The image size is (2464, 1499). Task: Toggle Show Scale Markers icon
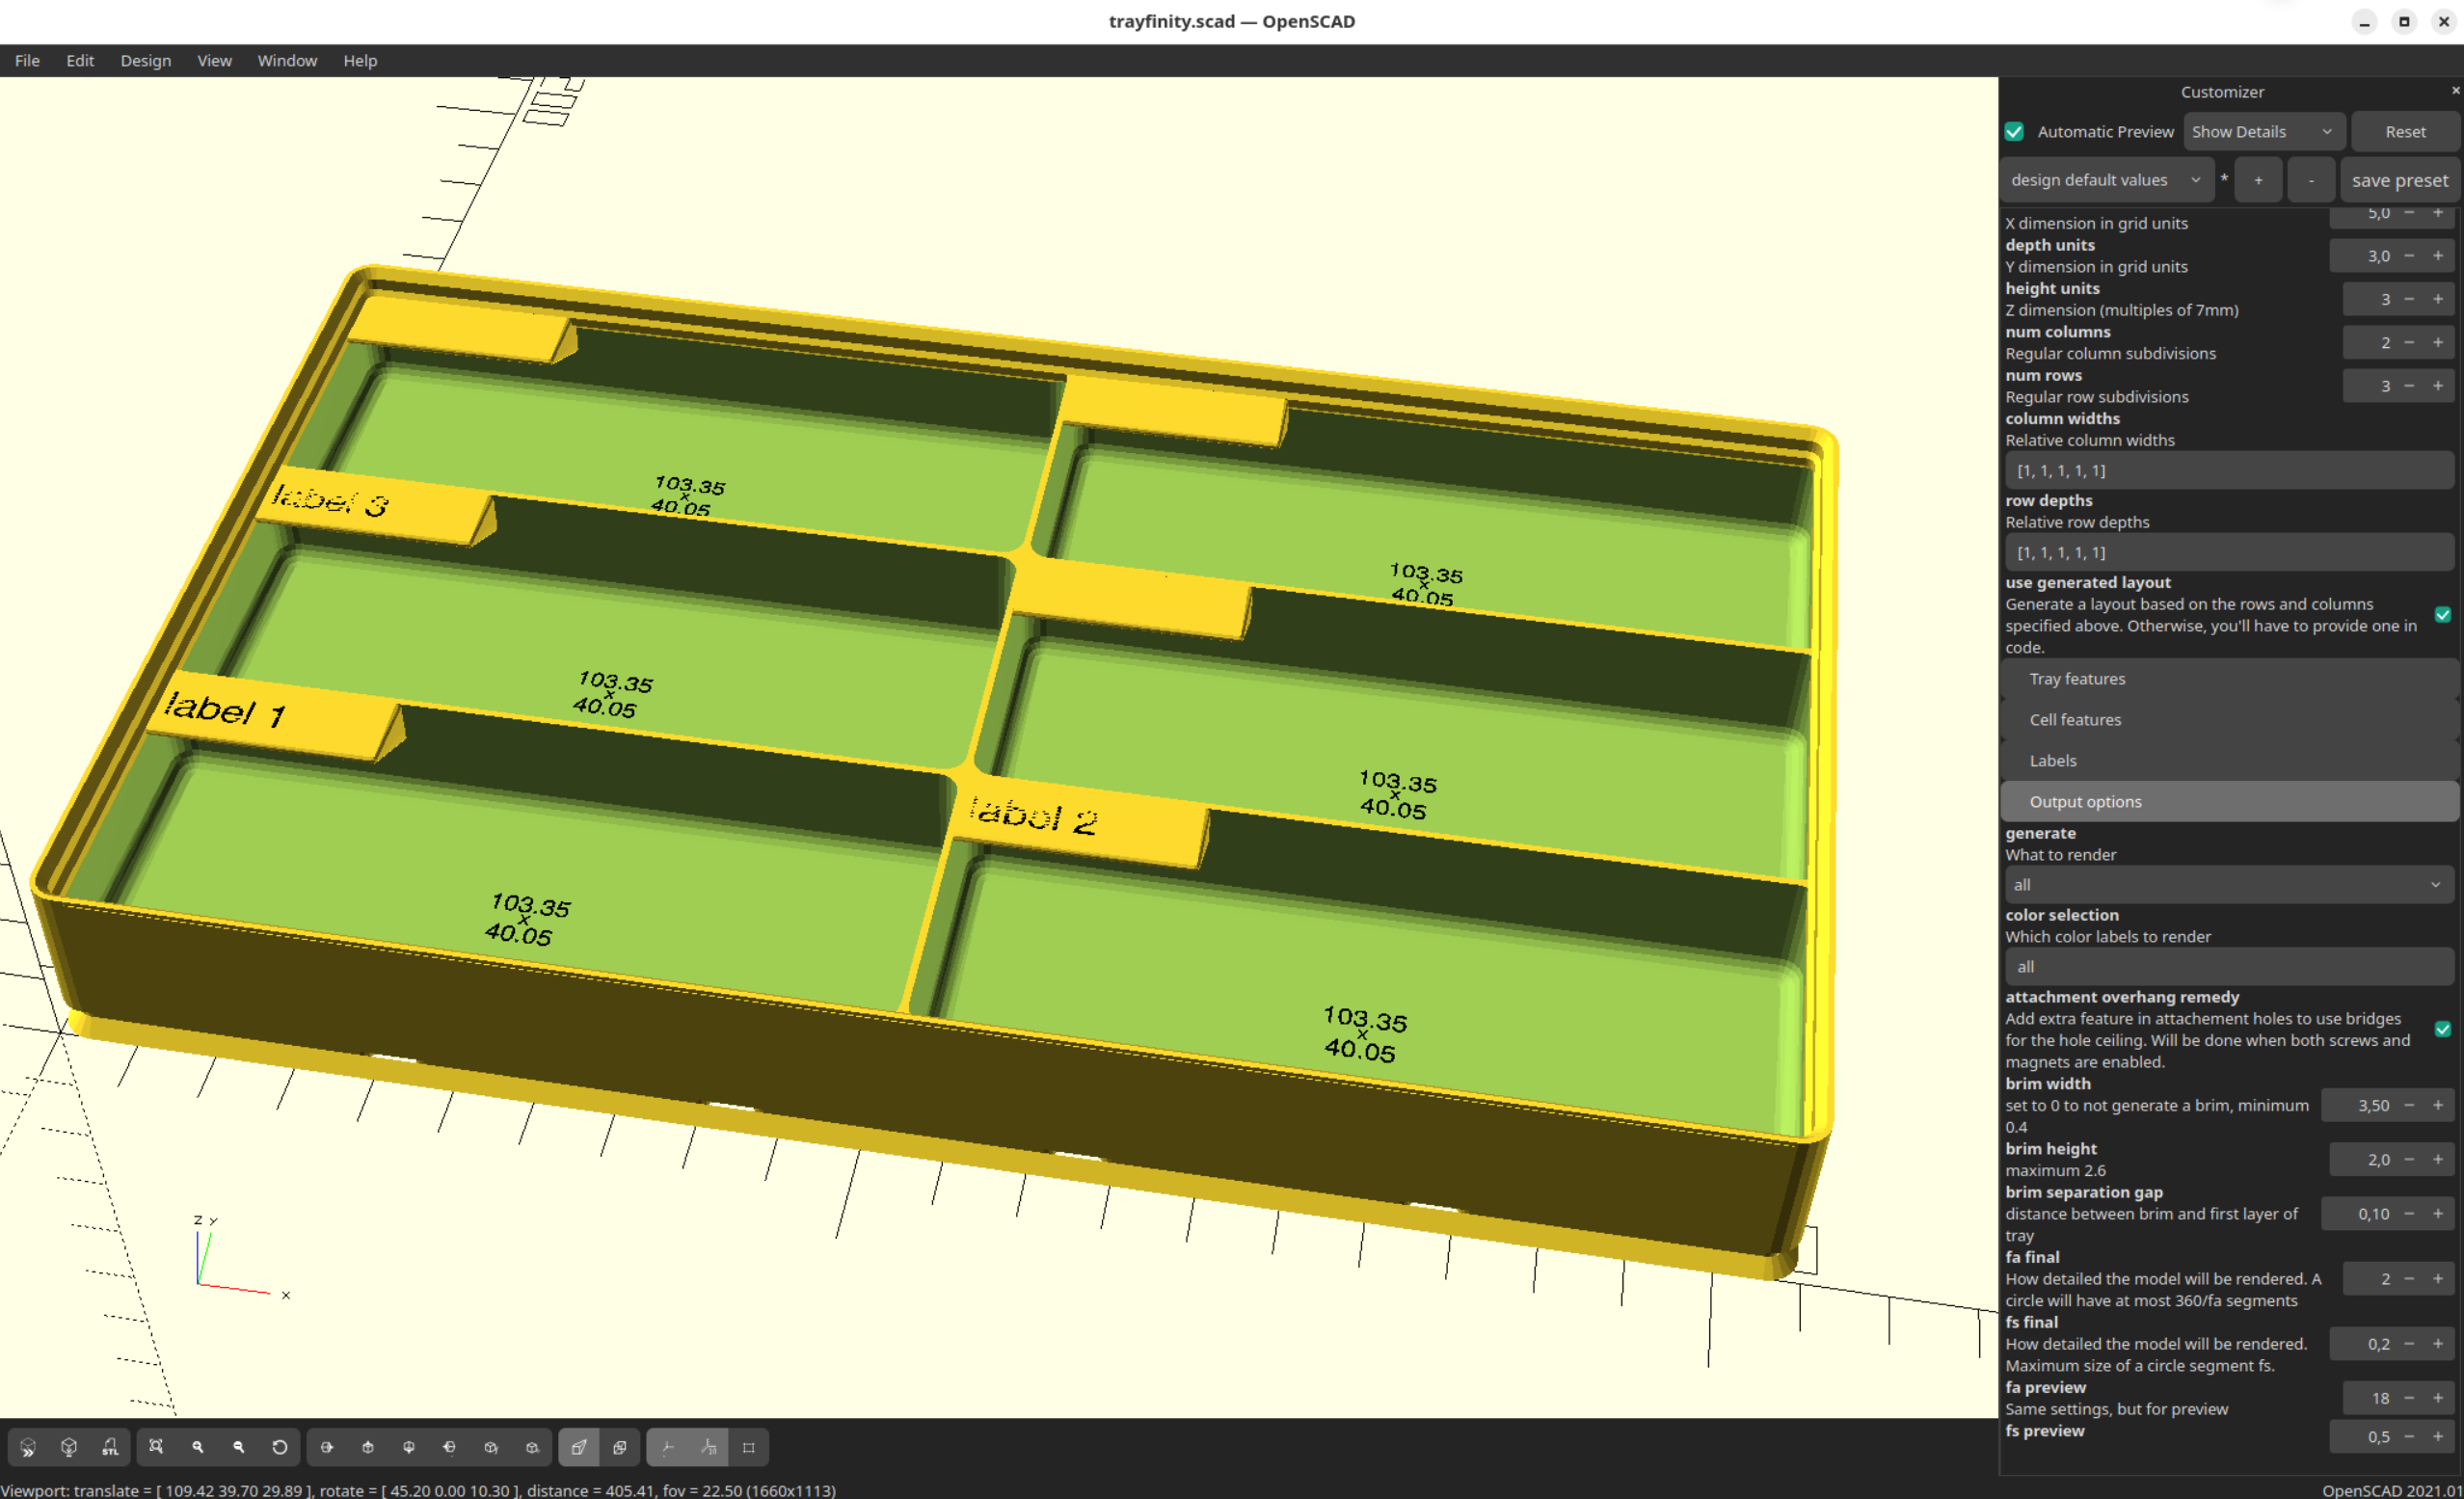tap(708, 1447)
